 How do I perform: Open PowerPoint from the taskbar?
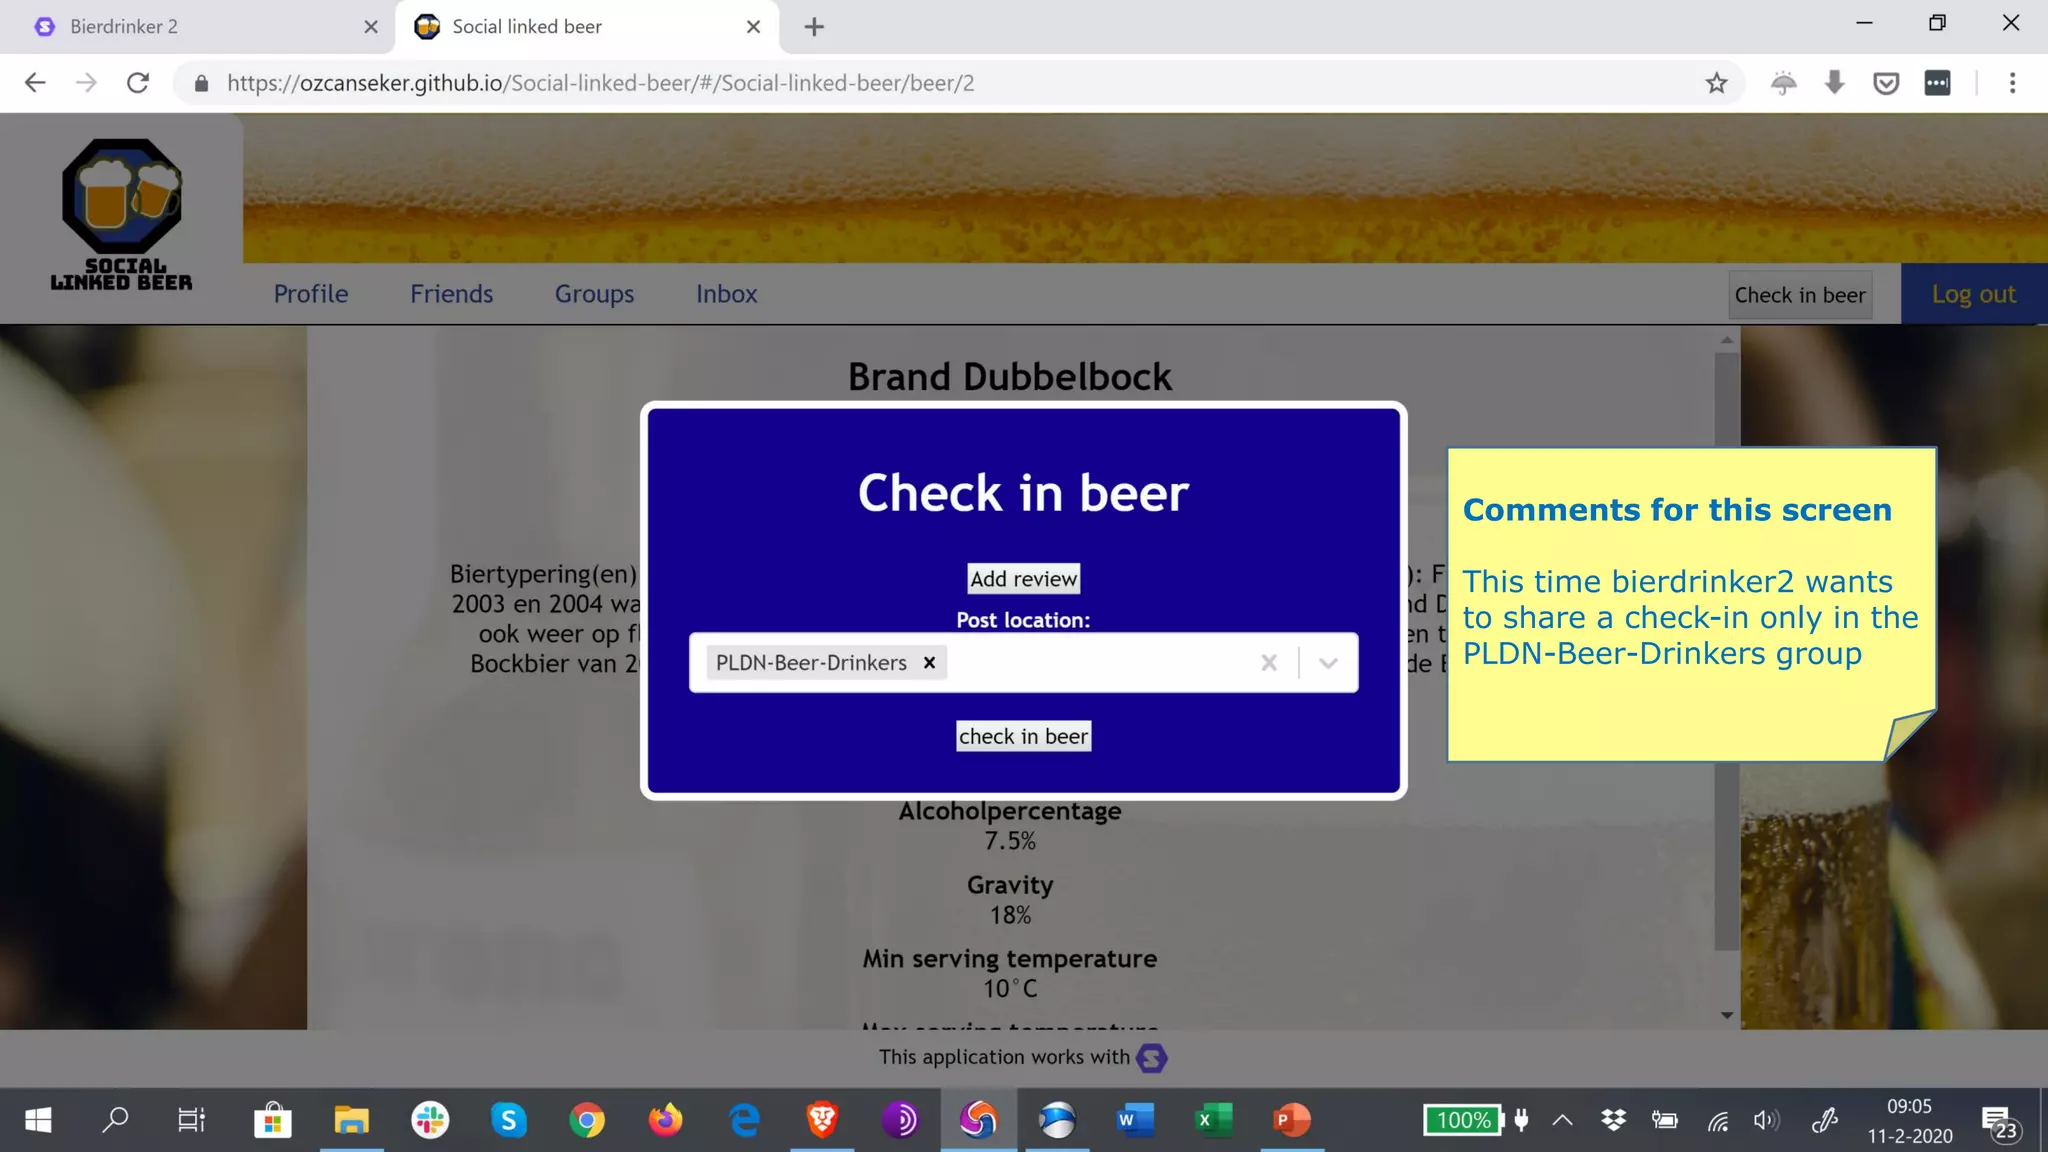(1292, 1120)
